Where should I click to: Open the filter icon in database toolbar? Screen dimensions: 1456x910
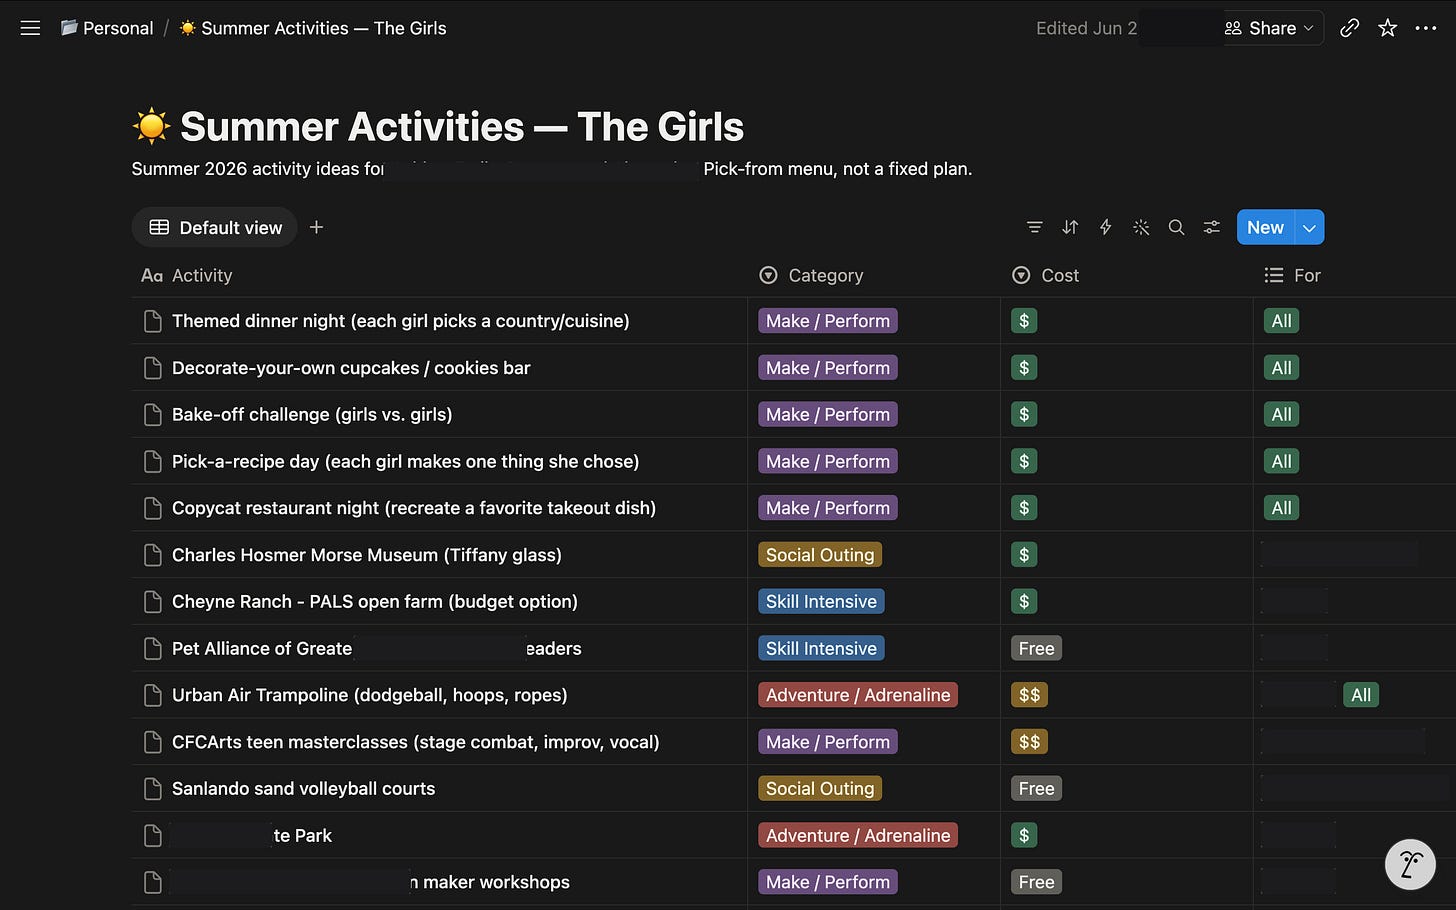pyautogui.click(x=1034, y=228)
